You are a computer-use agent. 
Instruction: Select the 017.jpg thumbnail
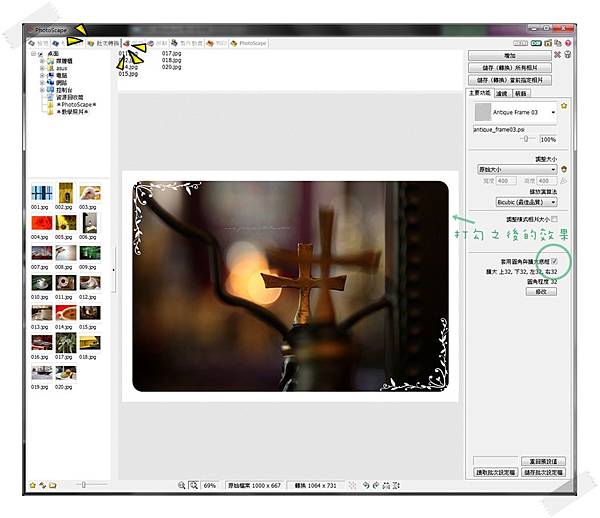point(65,342)
